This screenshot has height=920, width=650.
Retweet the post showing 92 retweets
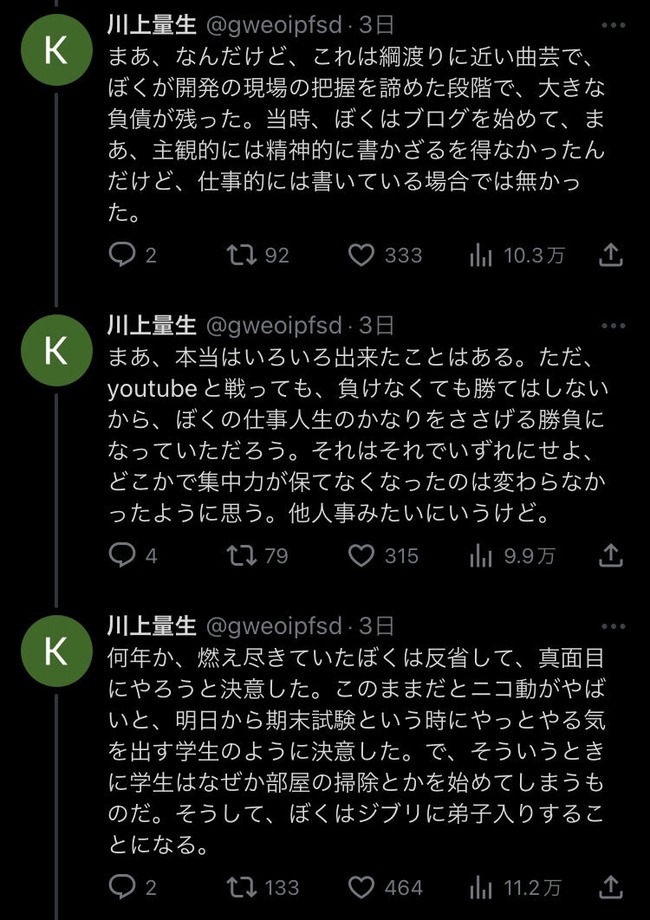(x=258, y=255)
